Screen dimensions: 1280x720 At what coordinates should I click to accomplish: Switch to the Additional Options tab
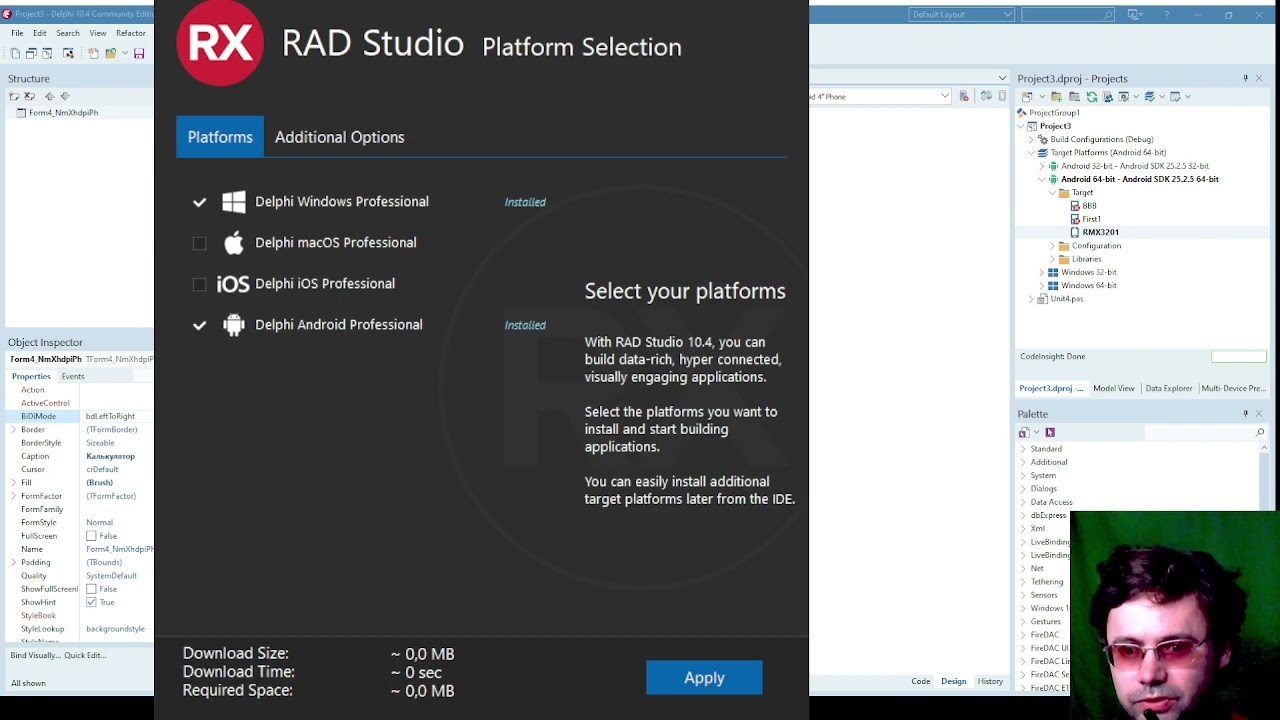340,137
